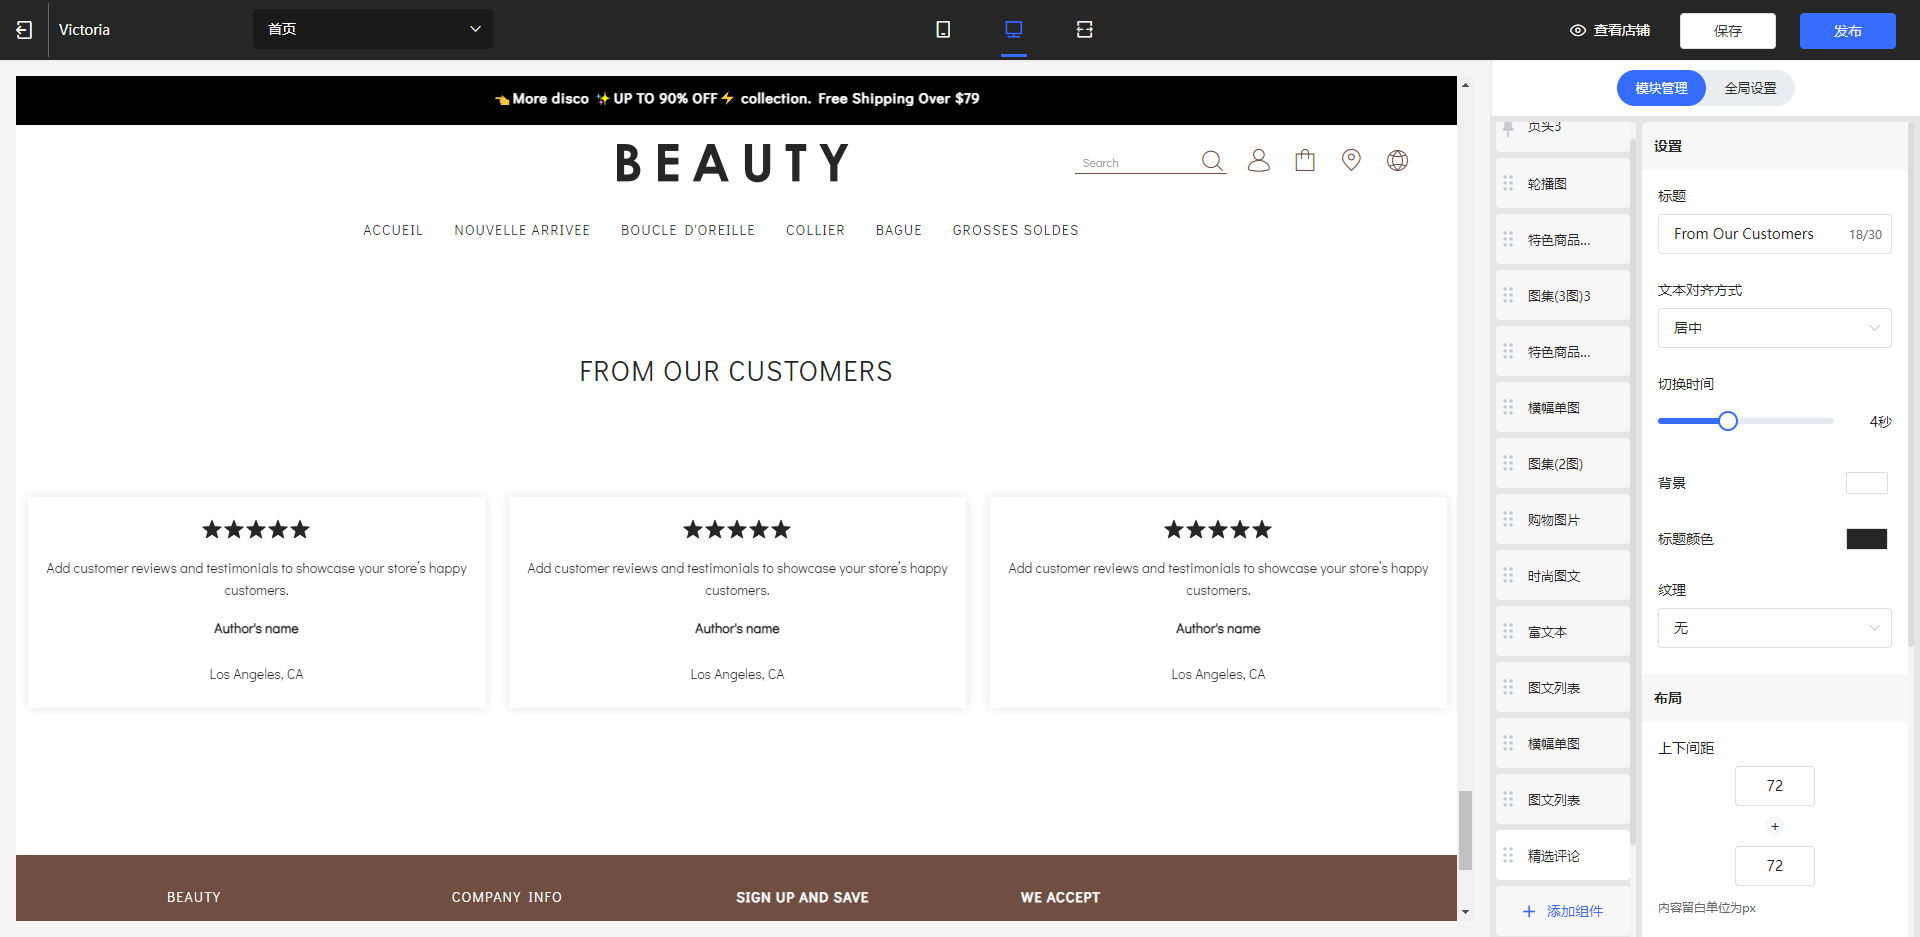Open the 文本对齐方式 dropdown showing 居中
This screenshot has width=1920, height=937.
click(1774, 328)
